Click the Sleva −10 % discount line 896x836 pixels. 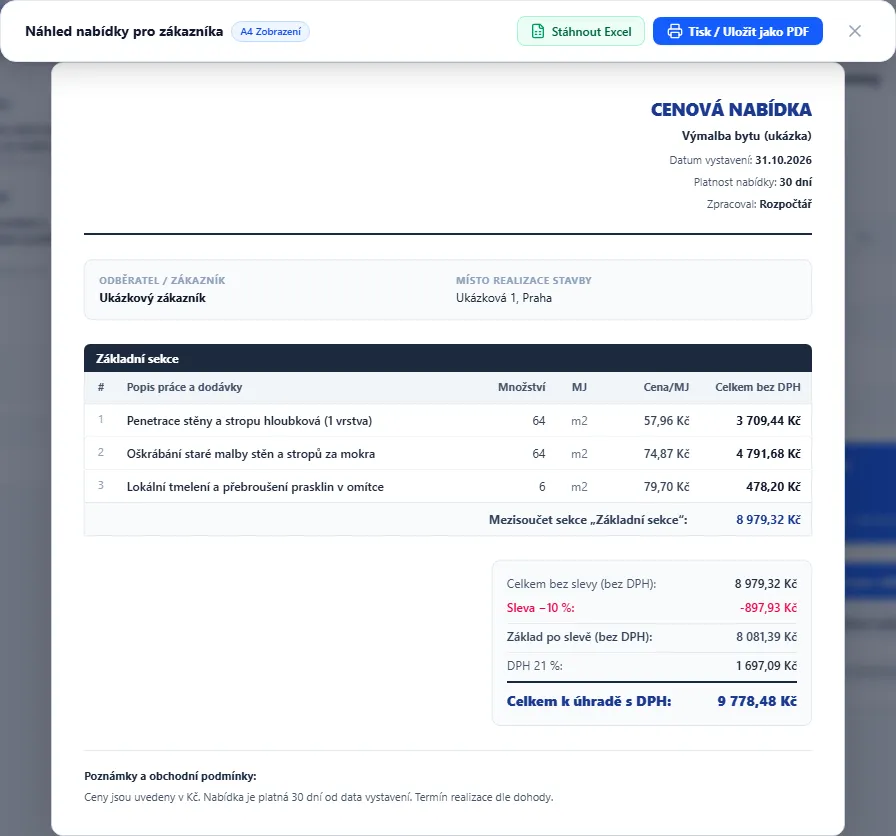(x=651, y=608)
